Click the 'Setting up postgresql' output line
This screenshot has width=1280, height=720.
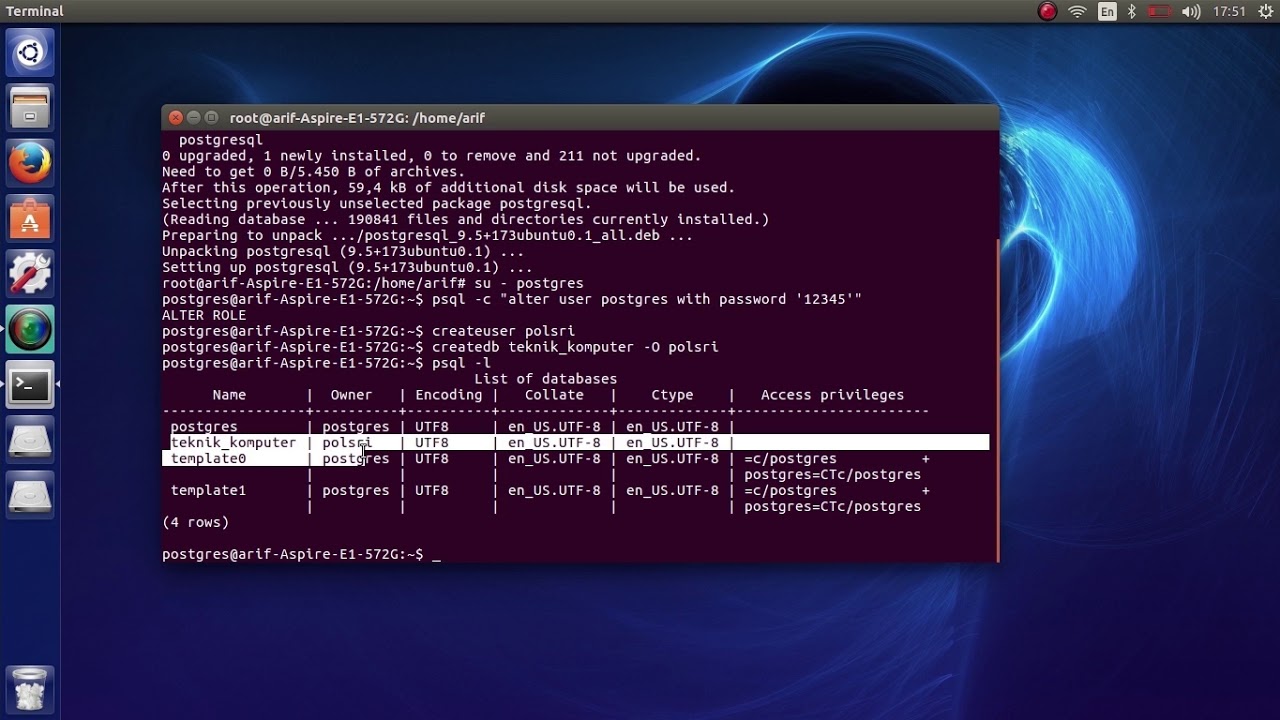click(347, 267)
